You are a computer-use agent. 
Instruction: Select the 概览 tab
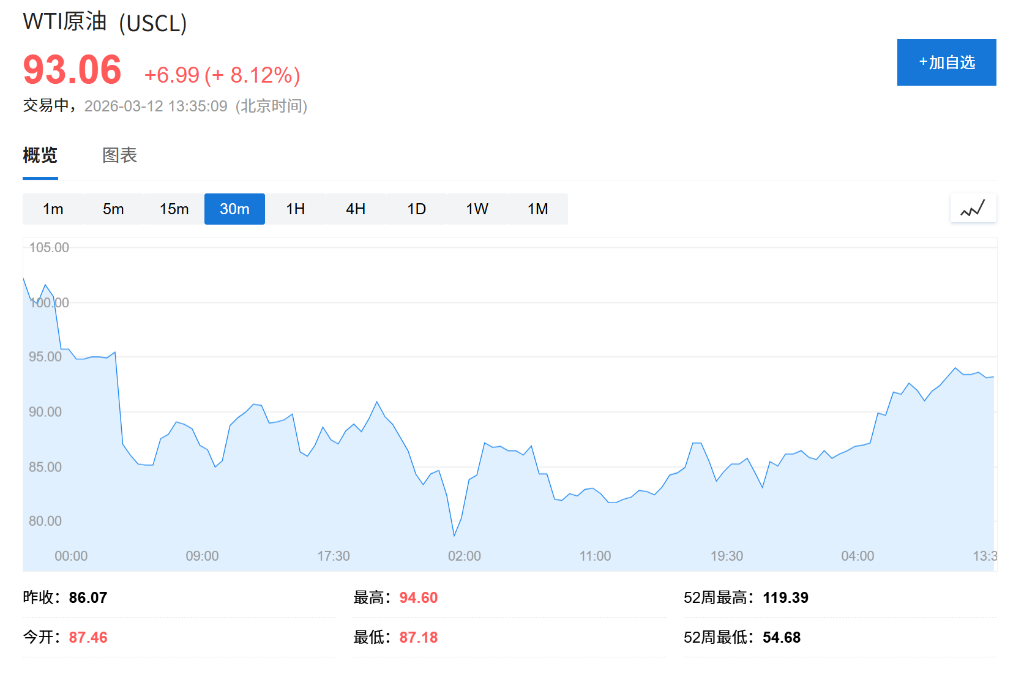(x=38, y=155)
